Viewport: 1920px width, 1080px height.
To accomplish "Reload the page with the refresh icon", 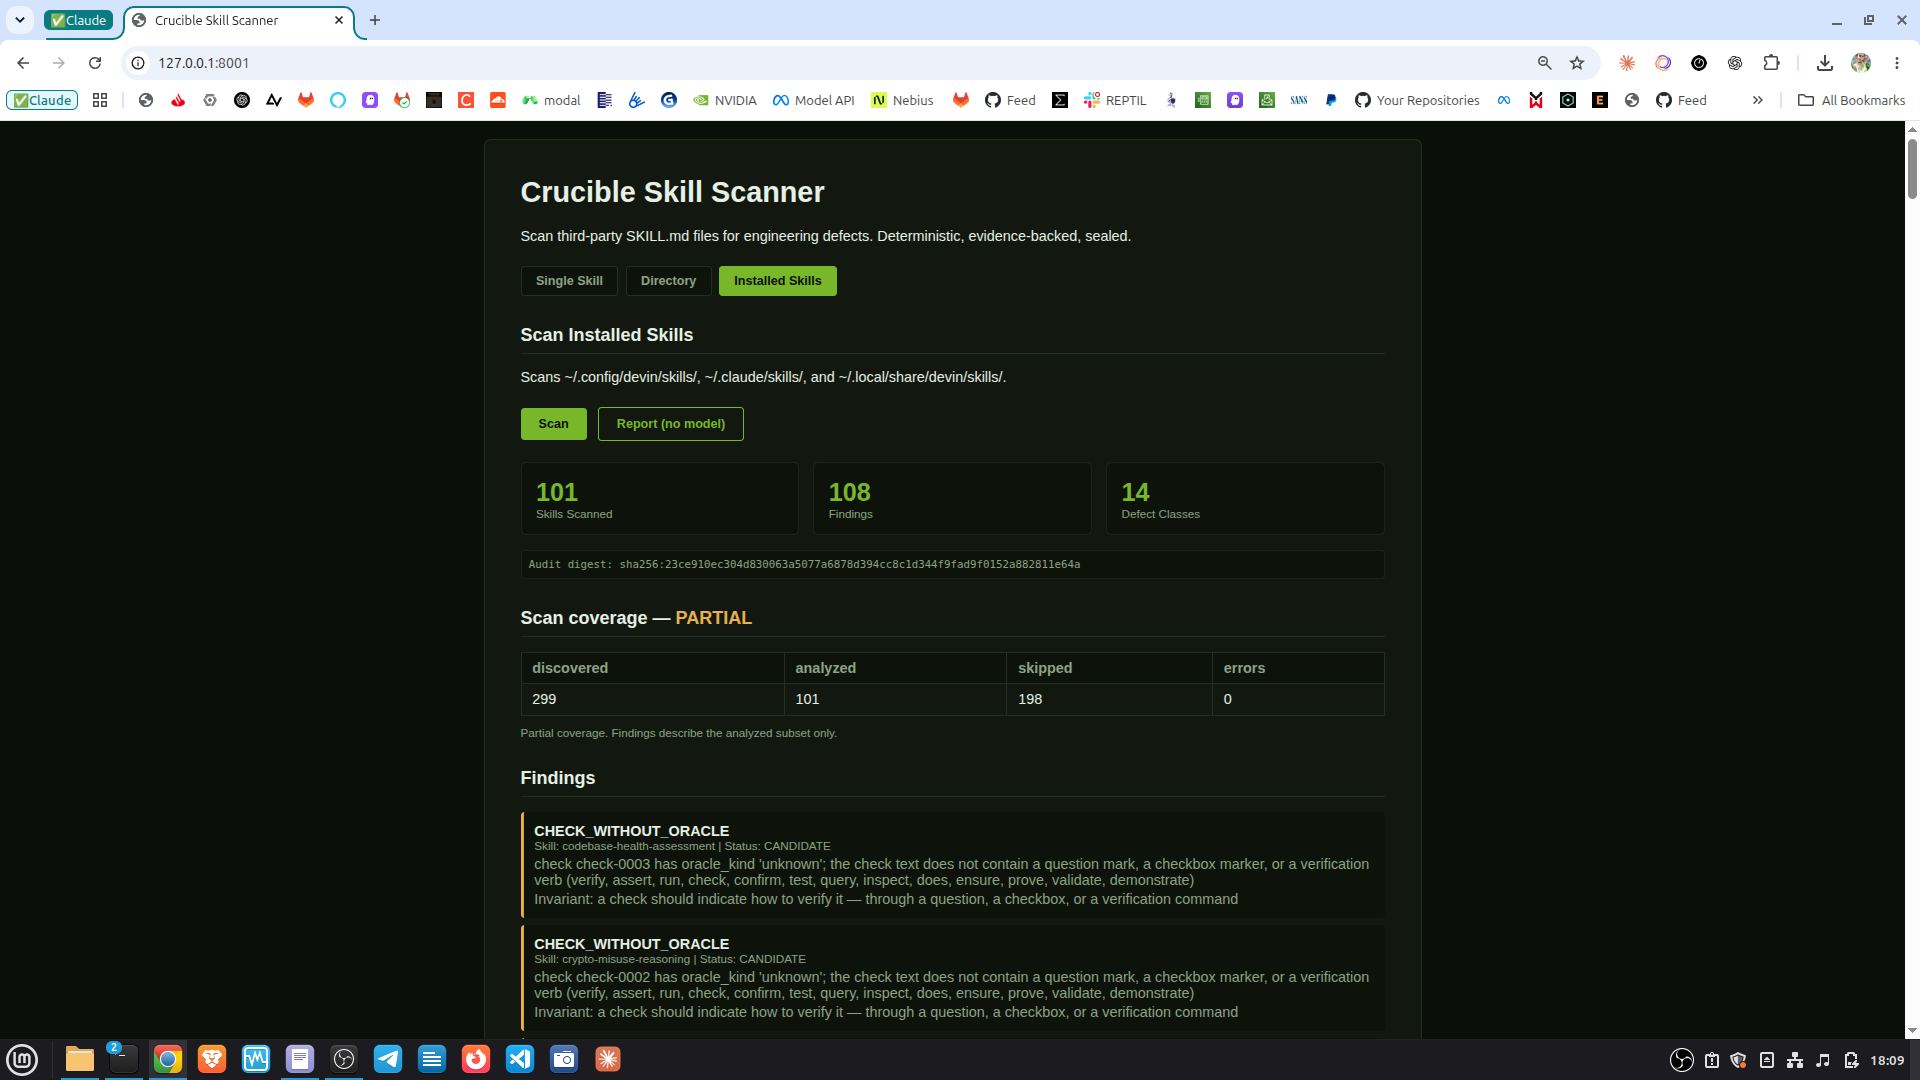I will click(x=95, y=63).
